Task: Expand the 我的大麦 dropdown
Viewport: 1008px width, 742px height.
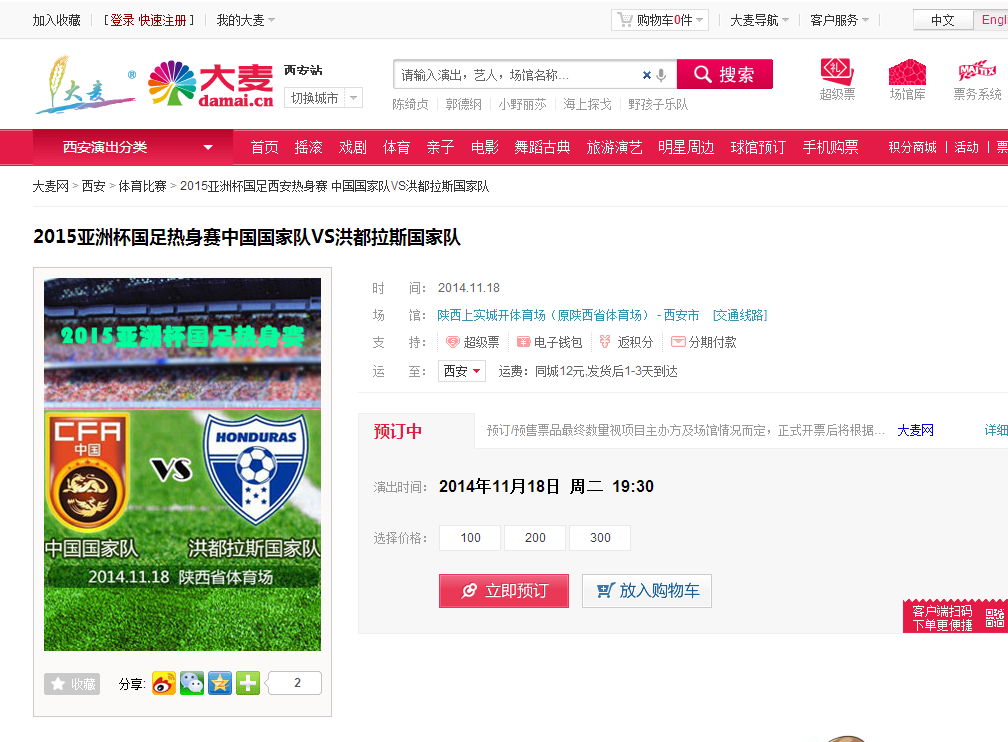Action: click(246, 21)
